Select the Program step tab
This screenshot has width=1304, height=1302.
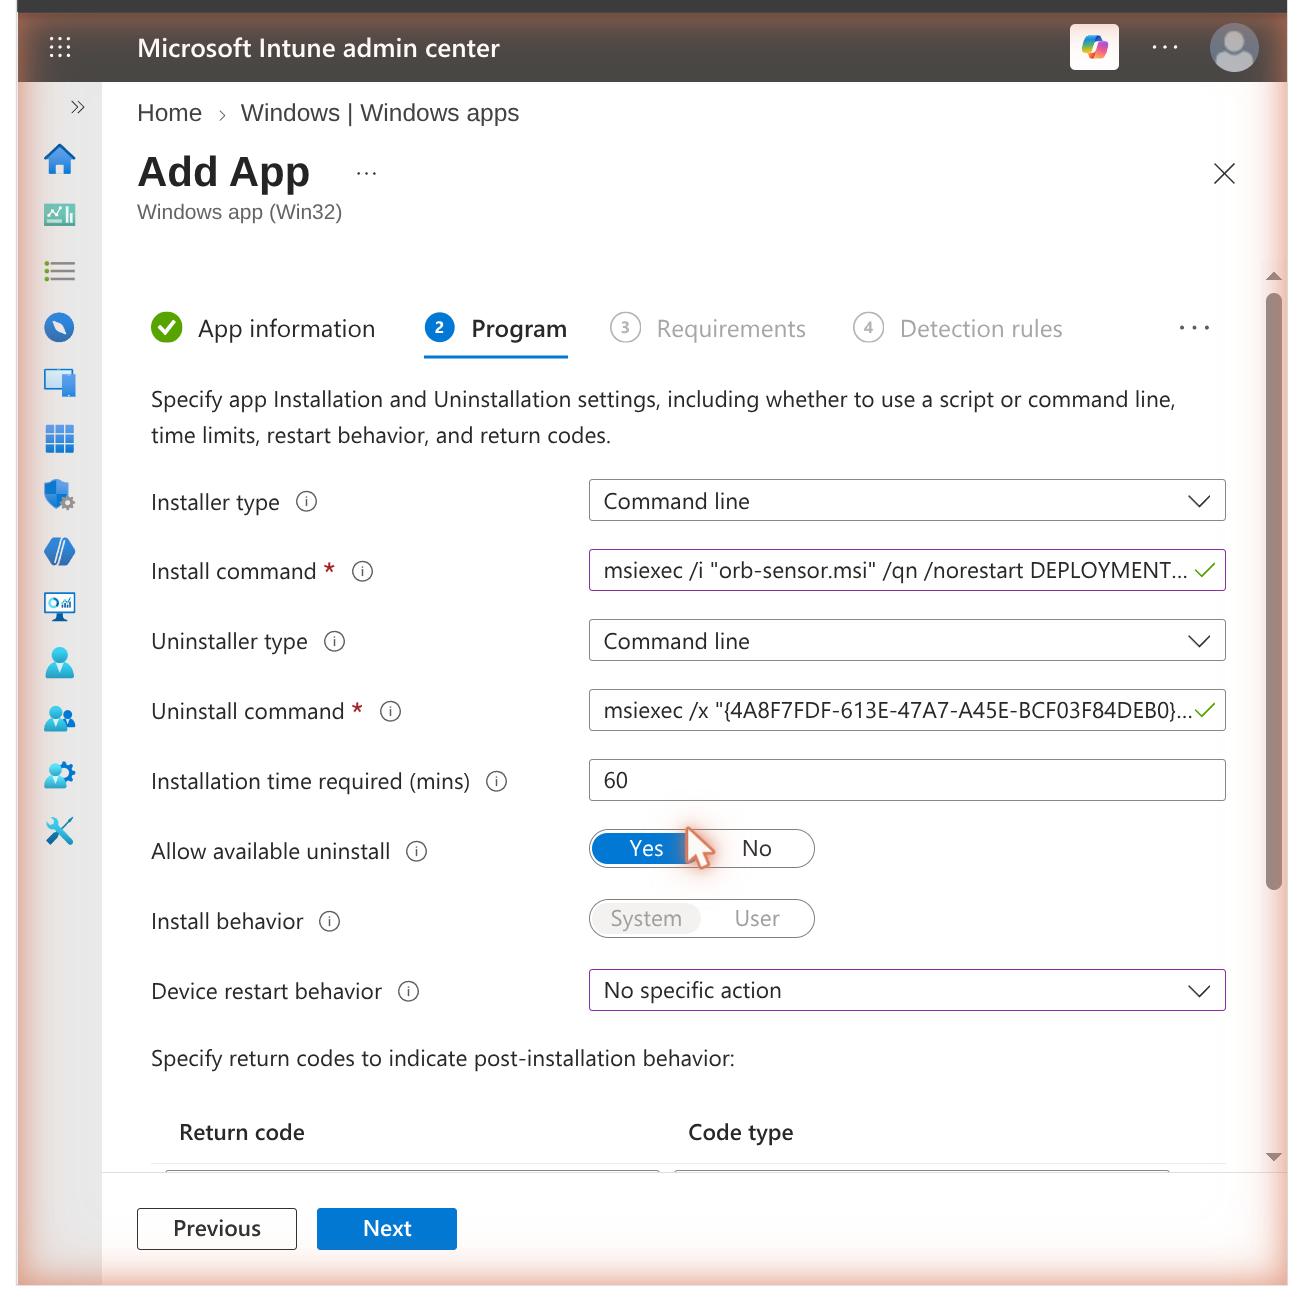point(496,329)
